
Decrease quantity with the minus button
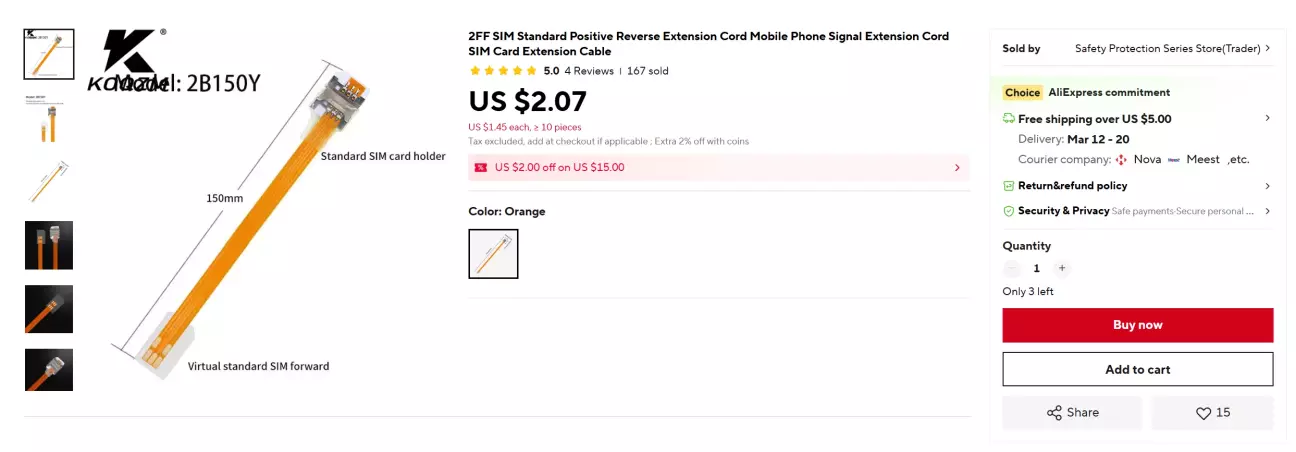[x=1012, y=268]
